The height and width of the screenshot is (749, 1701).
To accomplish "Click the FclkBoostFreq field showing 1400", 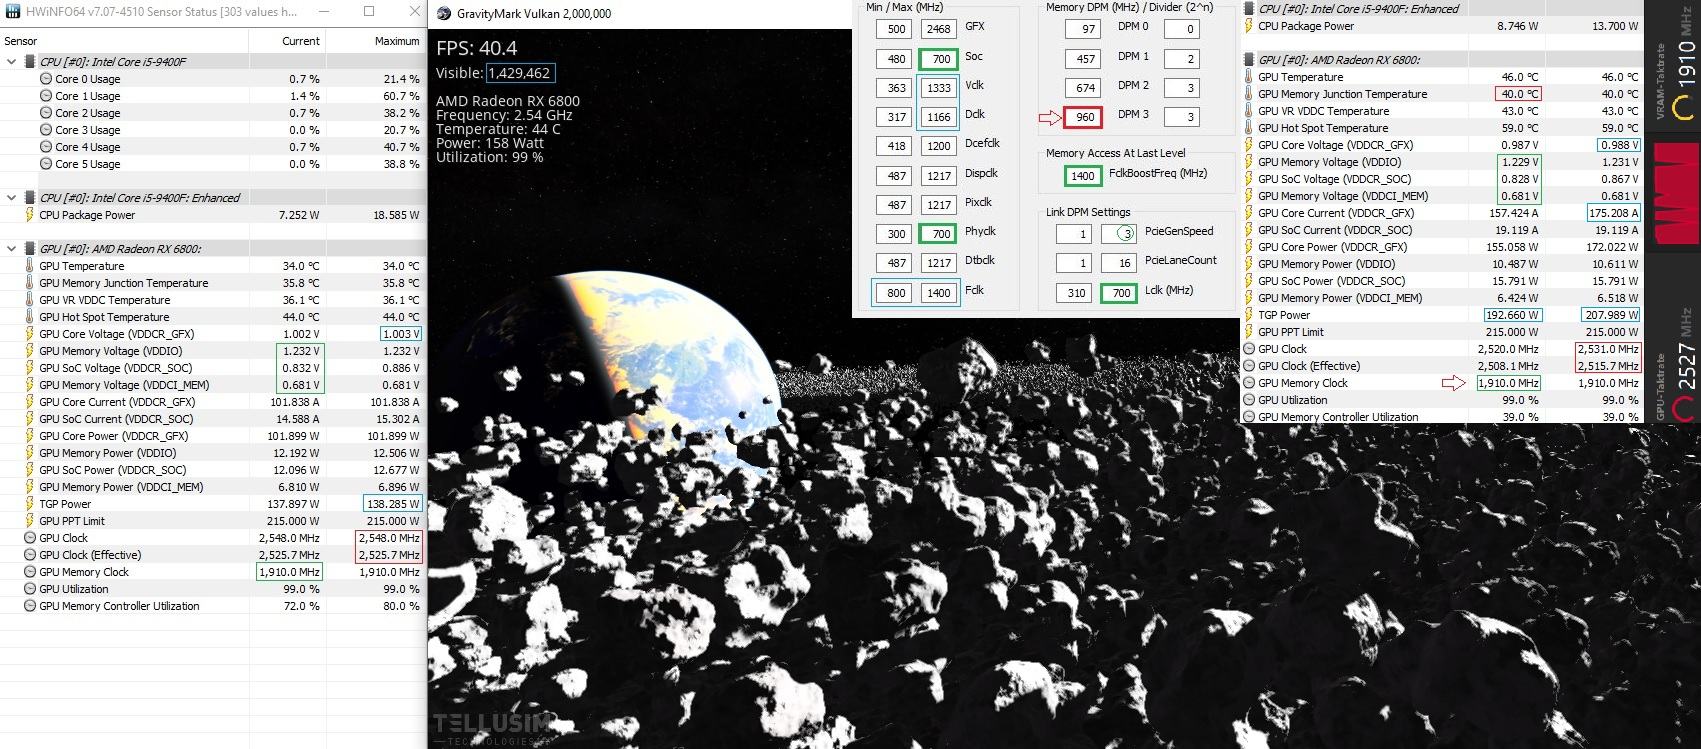I will point(1083,176).
